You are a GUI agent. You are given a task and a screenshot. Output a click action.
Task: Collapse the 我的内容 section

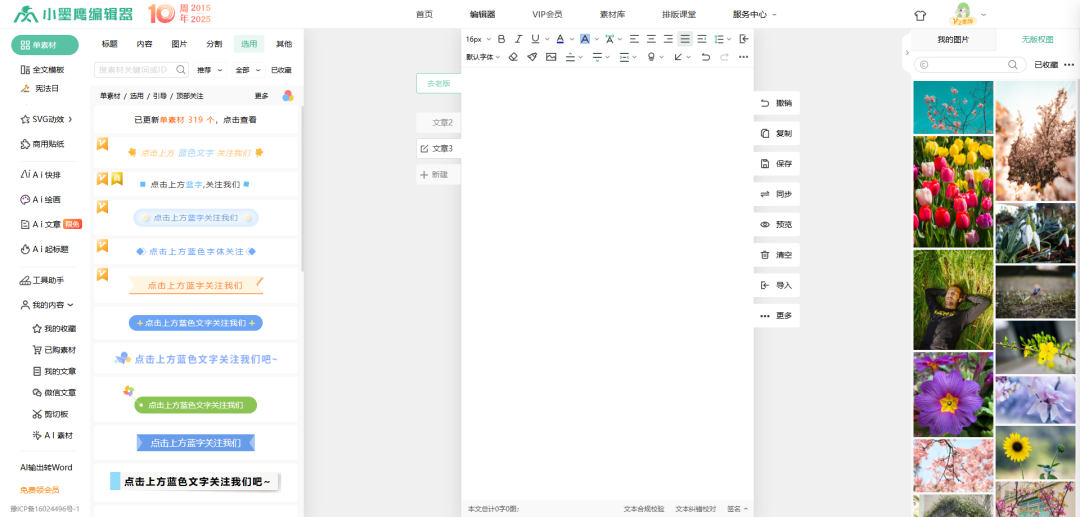click(x=47, y=305)
